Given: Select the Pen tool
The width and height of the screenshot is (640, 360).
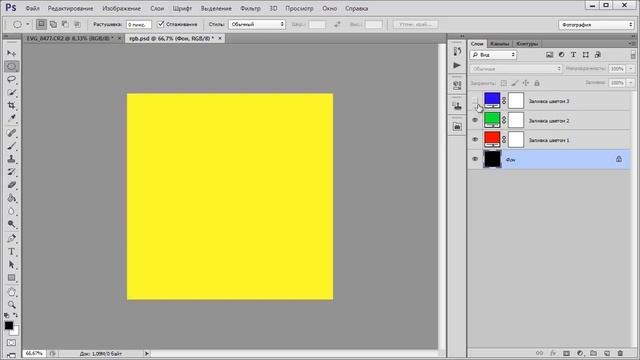Looking at the screenshot, I should coord(11,238).
